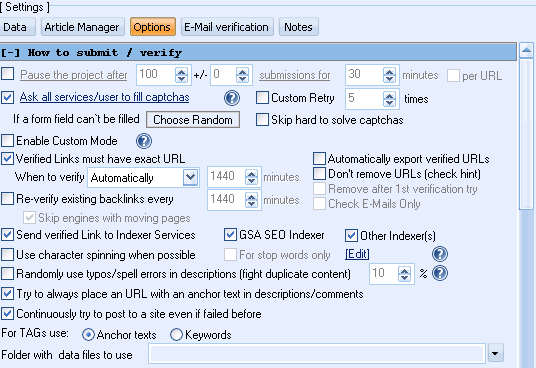Adjust the submissions count 100 stepper
This screenshot has height=368, width=536.
click(x=182, y=75)
